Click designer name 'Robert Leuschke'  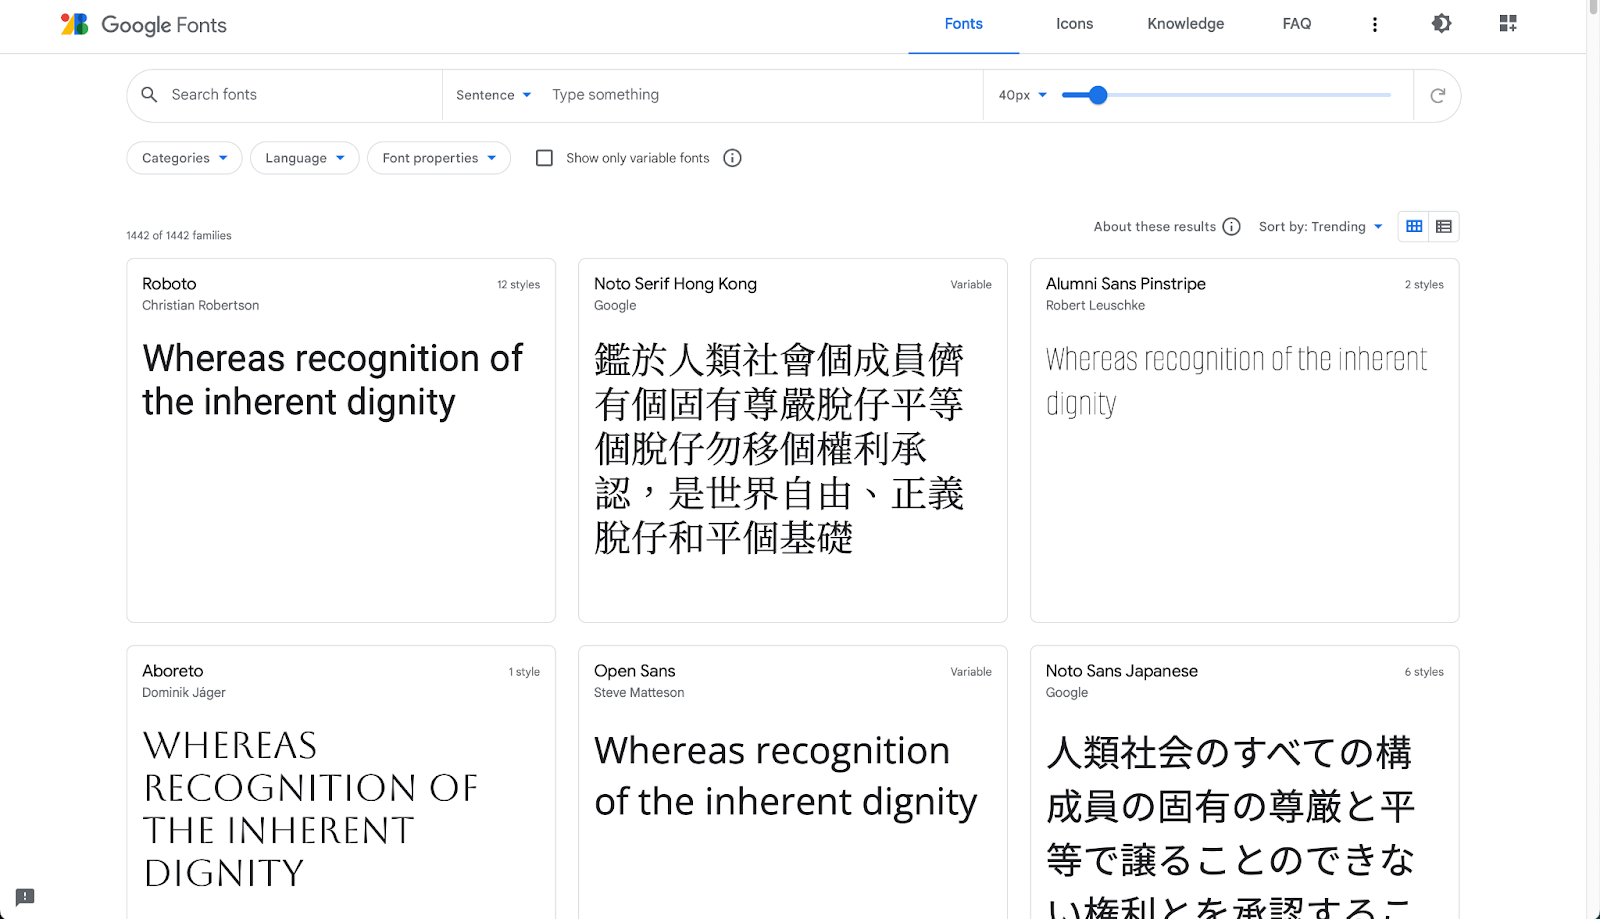click(x=1095, y=306)
